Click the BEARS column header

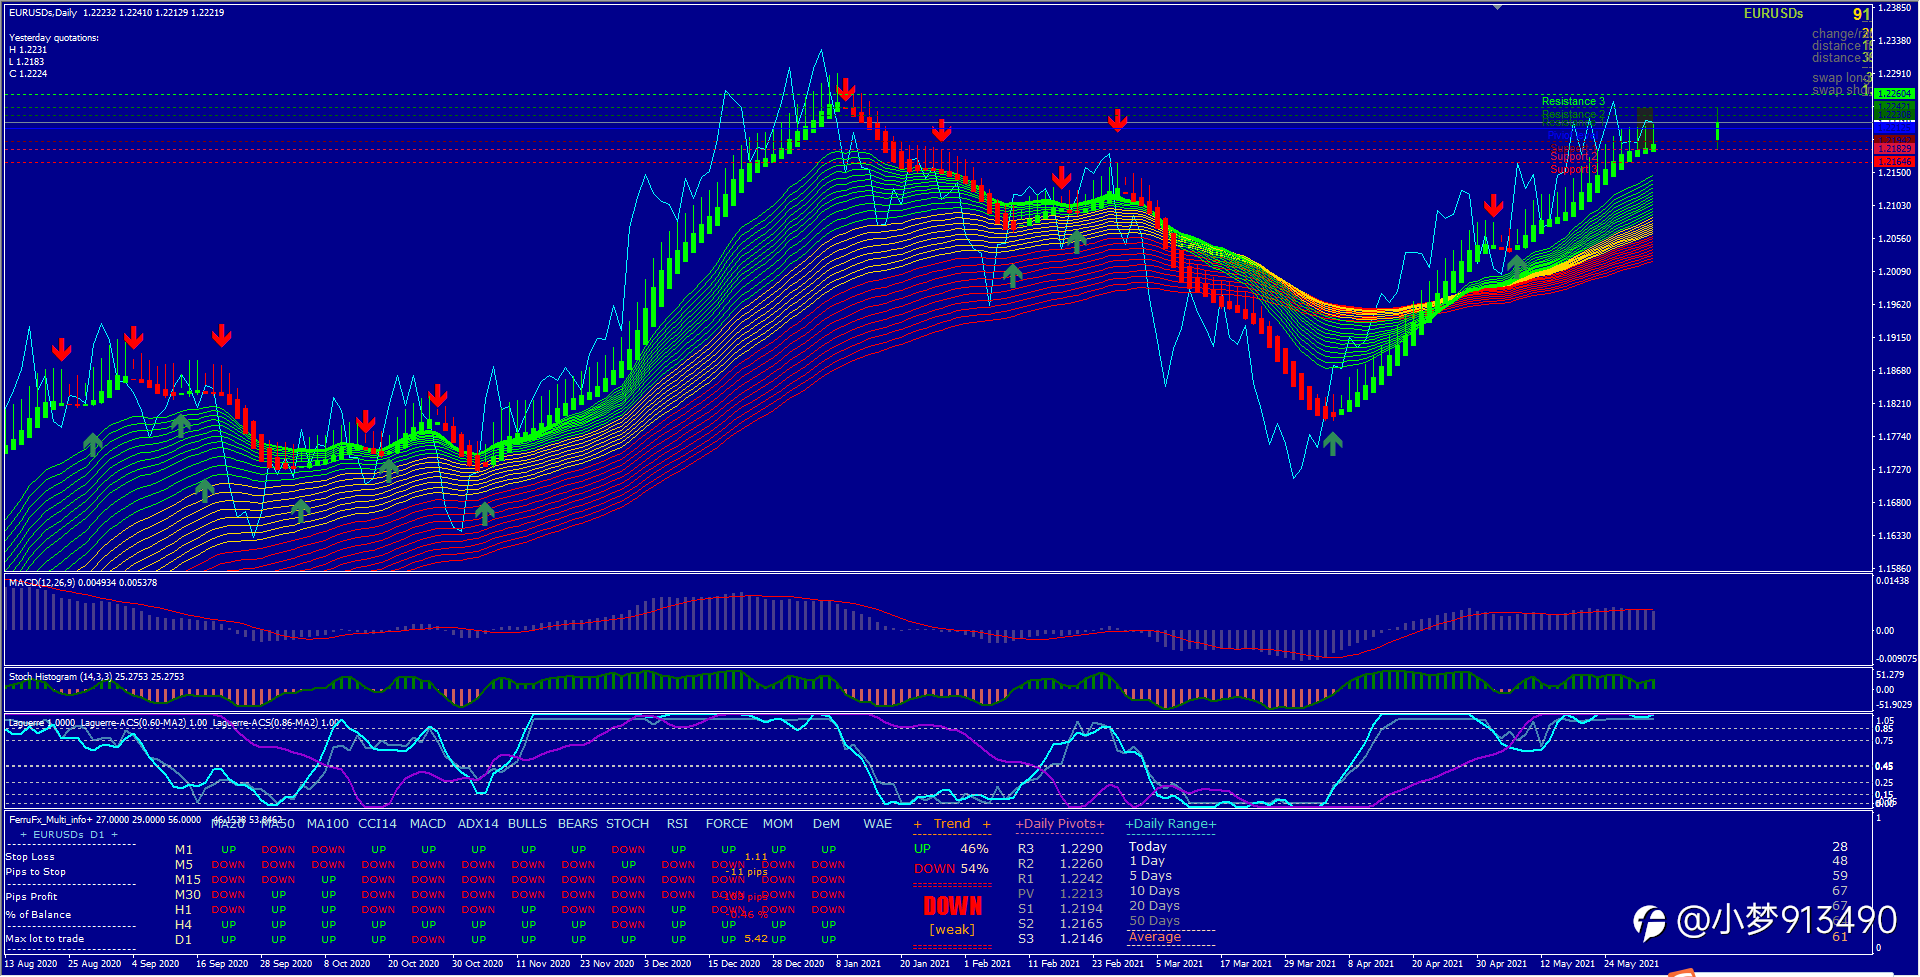[578, 824]
